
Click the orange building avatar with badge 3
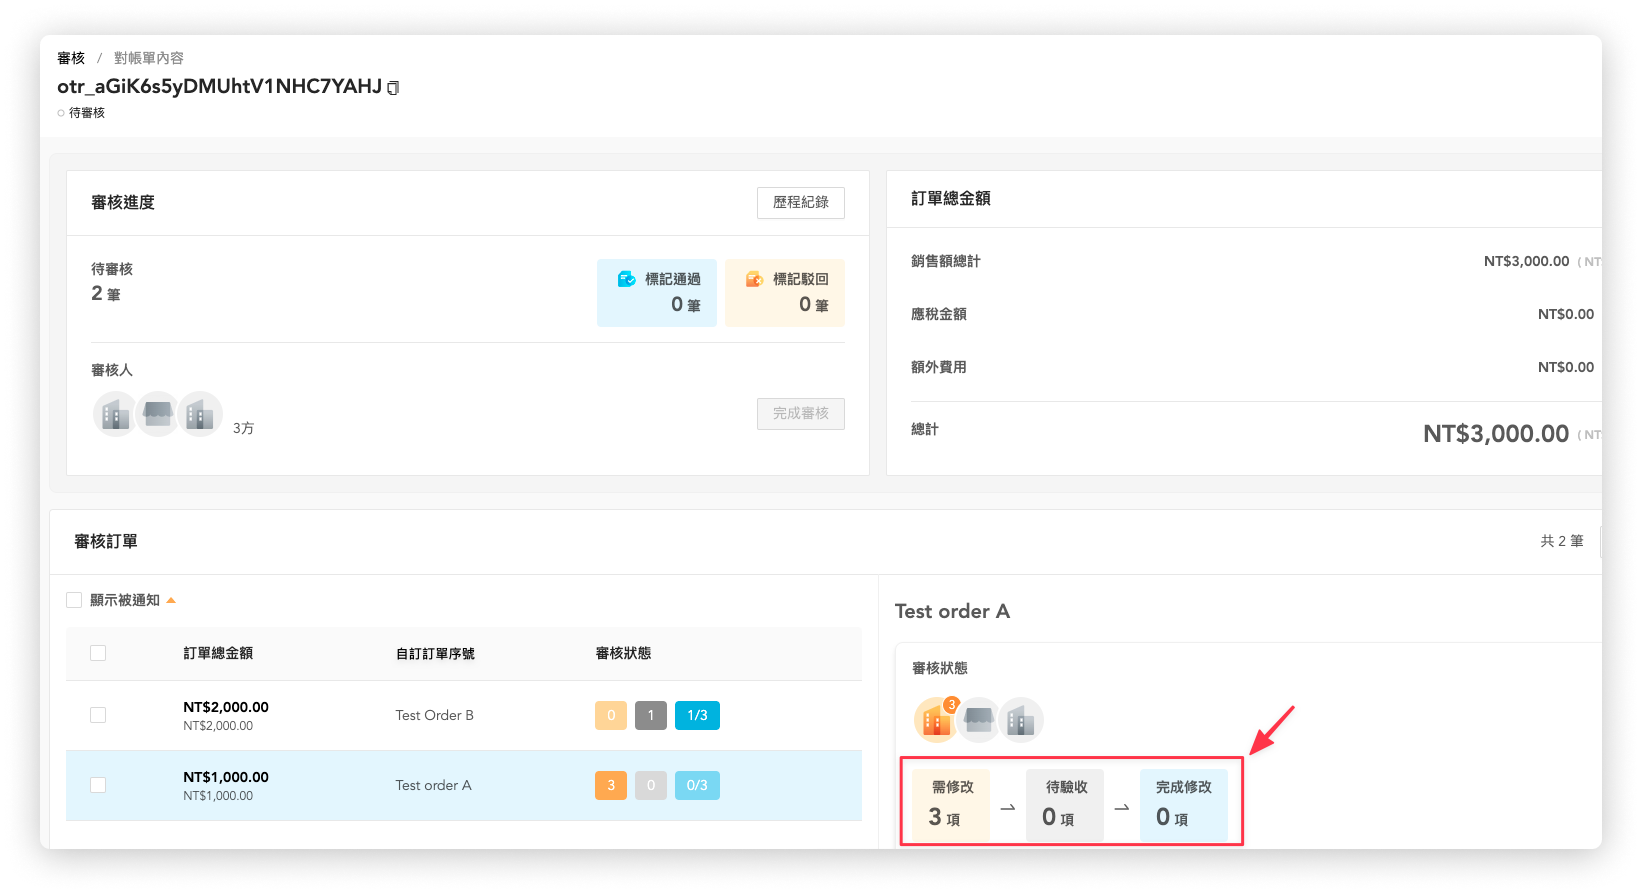936,719
